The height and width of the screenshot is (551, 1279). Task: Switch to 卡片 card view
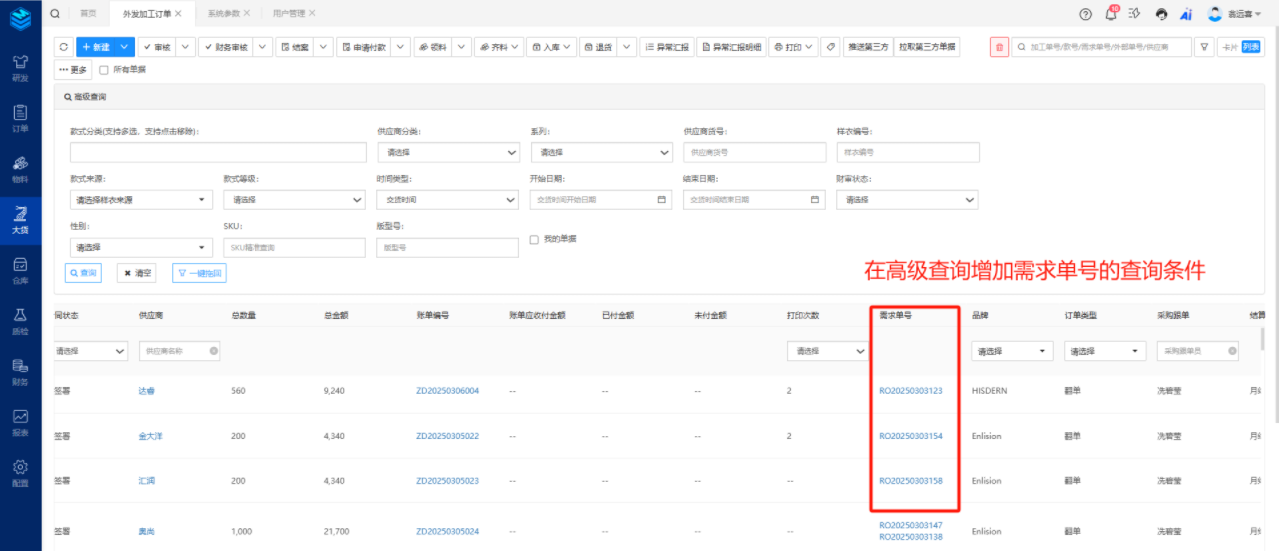(x=1228, y=47)
